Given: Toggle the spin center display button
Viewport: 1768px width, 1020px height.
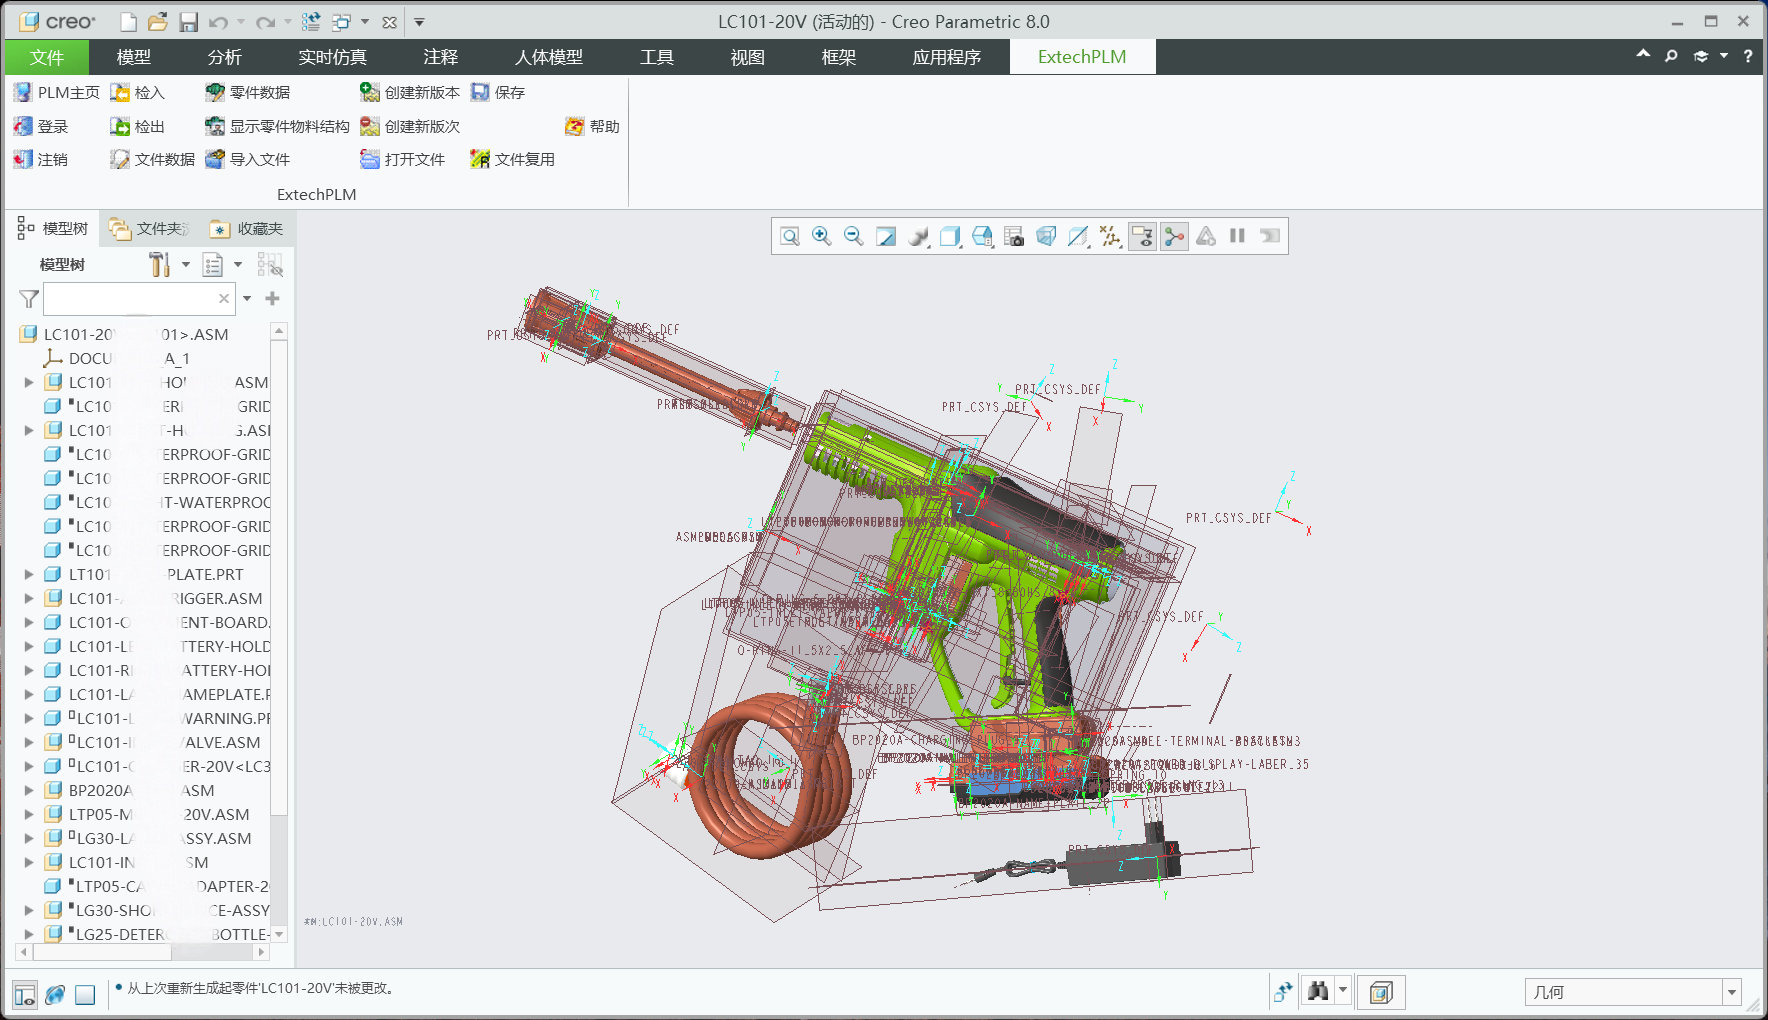Looking at the screenshot, I should [x=1174, y=236].
